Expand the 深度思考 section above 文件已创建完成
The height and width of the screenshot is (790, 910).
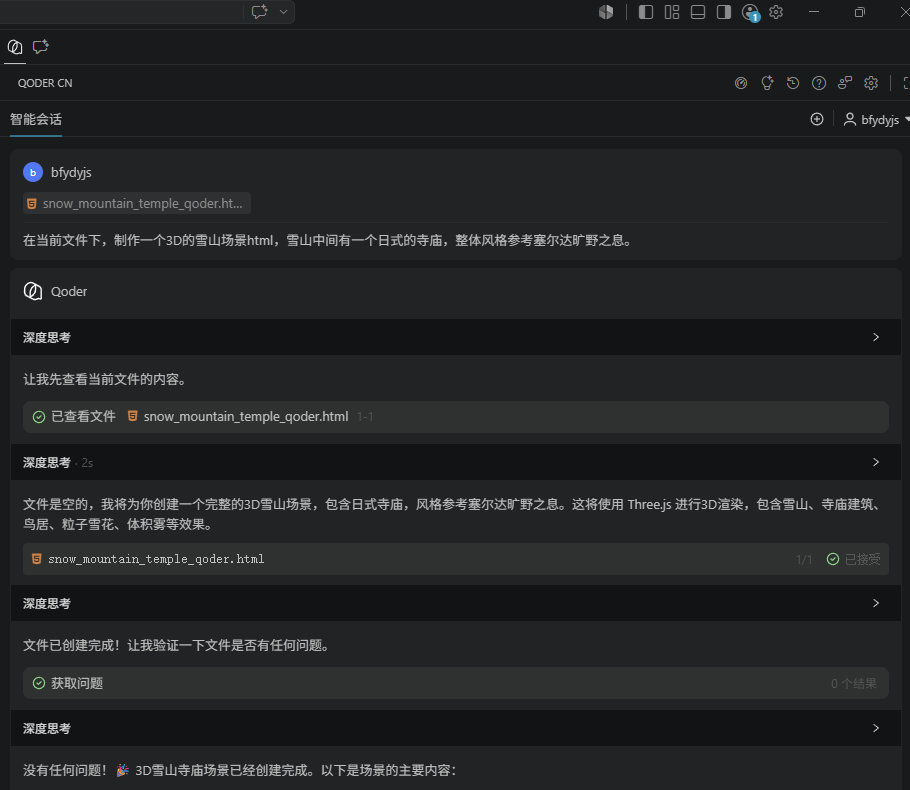[x=456, y=603]
